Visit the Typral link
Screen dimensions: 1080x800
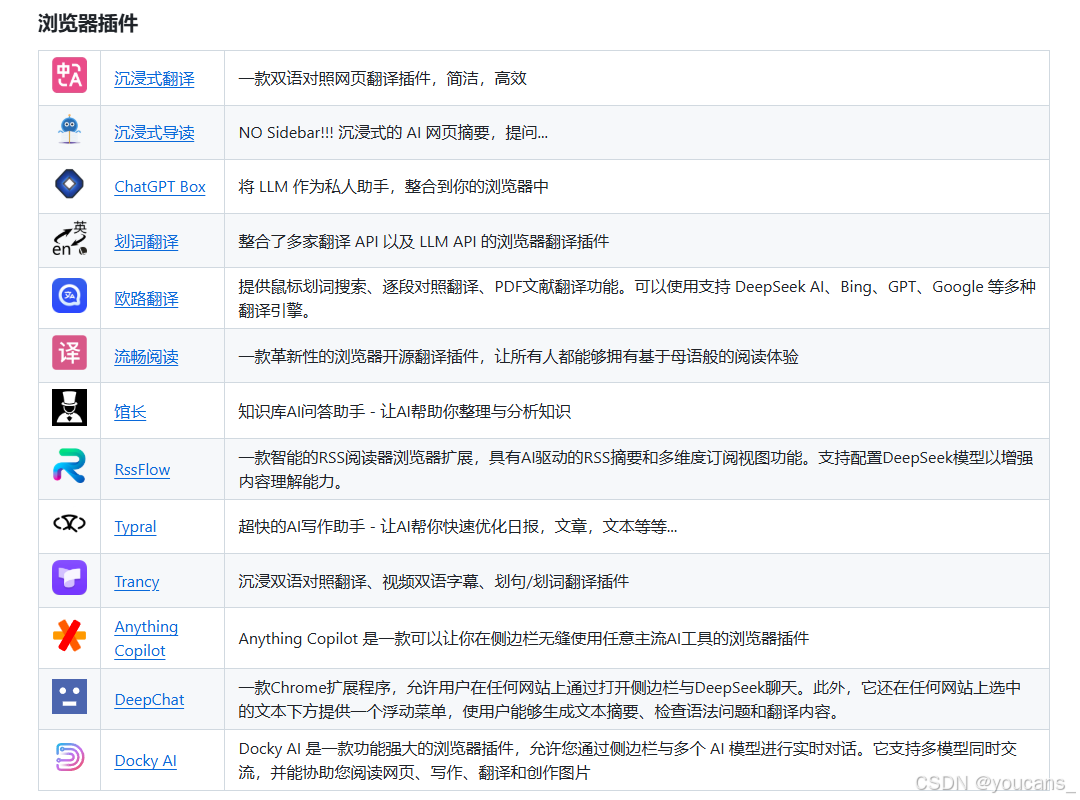click(x=135, y=527)
